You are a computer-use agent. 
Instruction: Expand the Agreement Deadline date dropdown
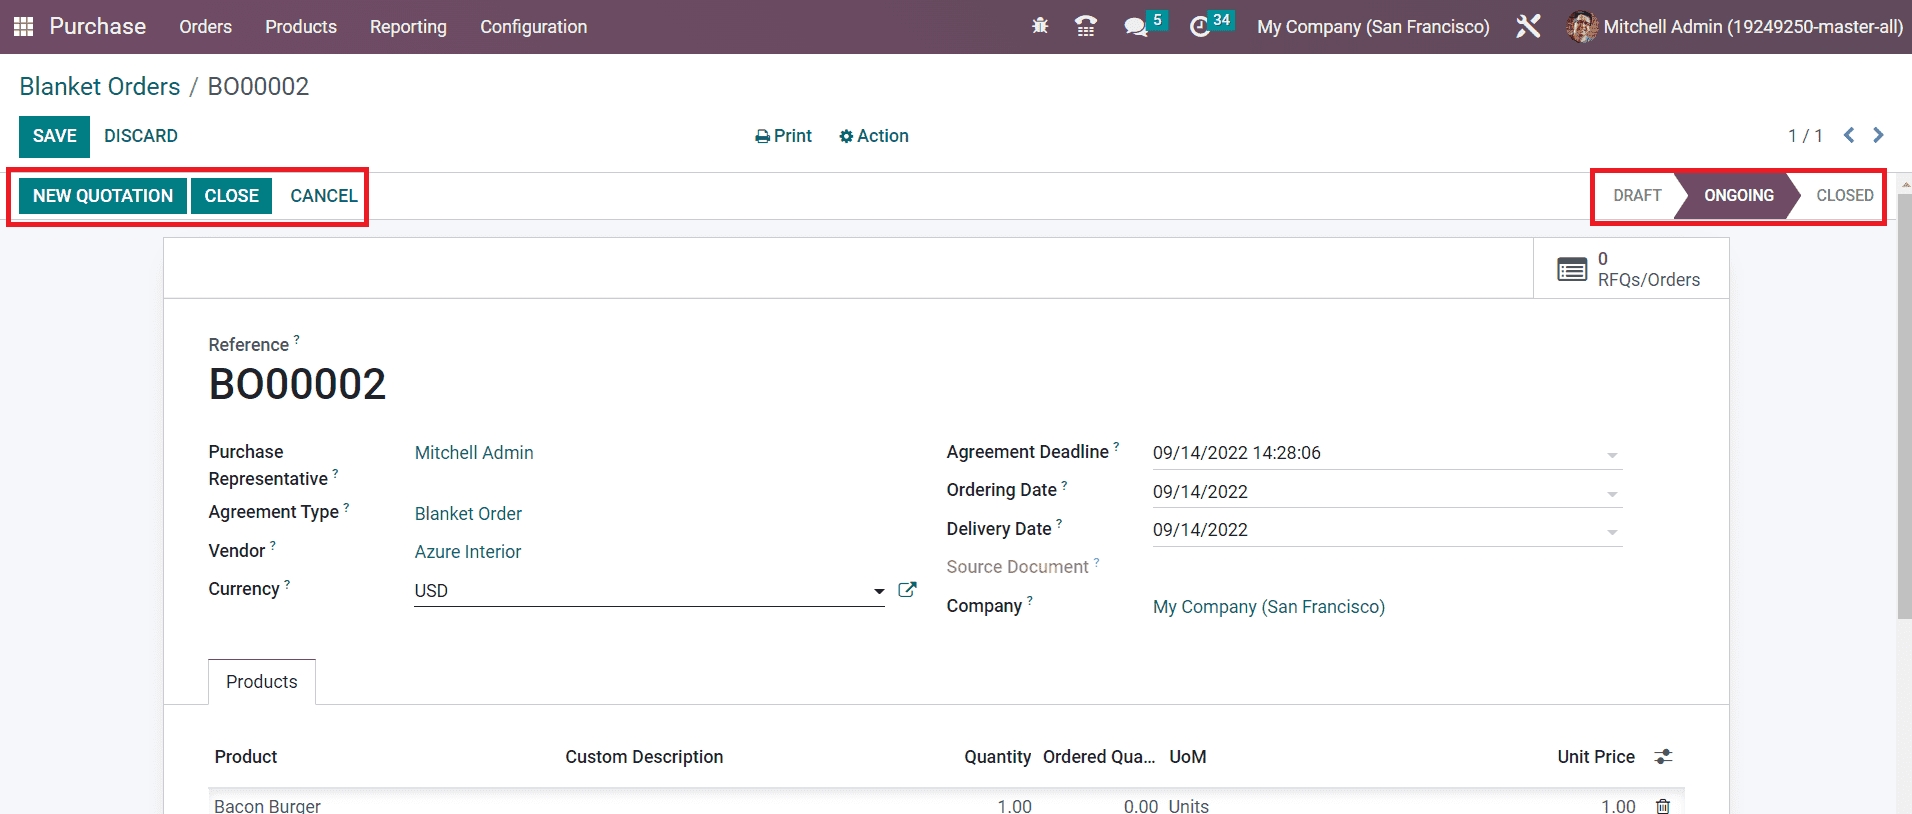(1611, 454)
